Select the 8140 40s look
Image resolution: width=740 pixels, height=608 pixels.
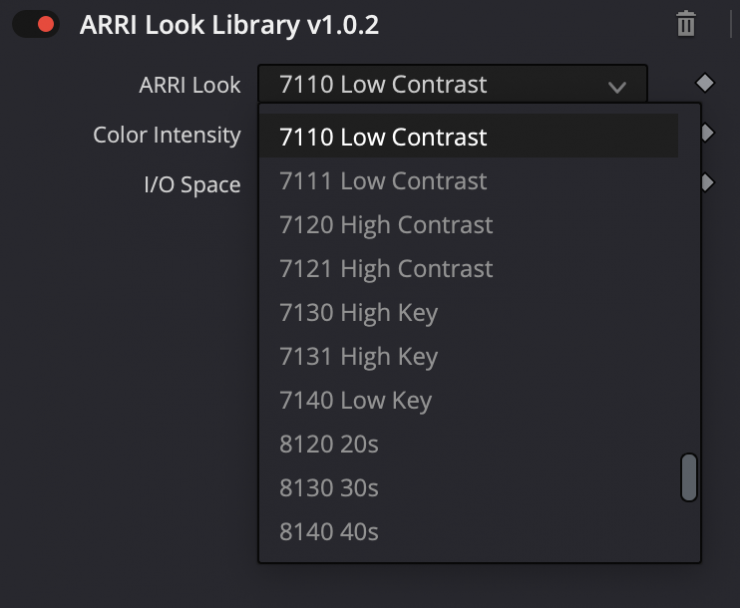click(x=469, y=532)
